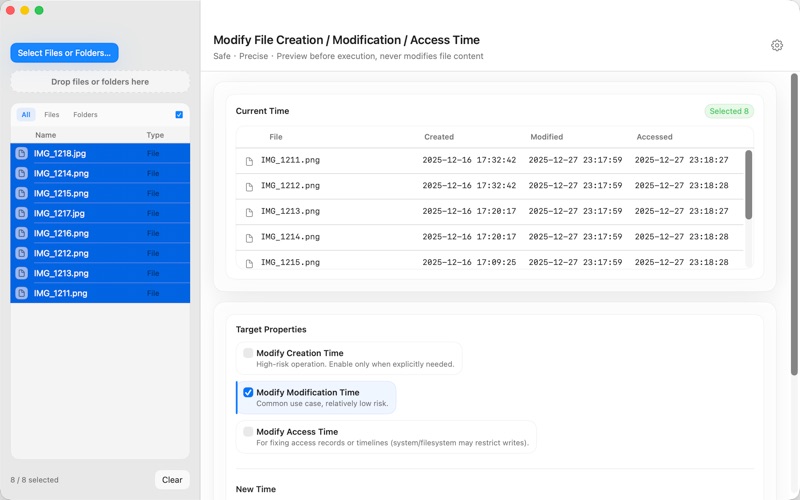
Task: Select IMG_1218.jpg in the sidebar list
Action: [100, 153]
